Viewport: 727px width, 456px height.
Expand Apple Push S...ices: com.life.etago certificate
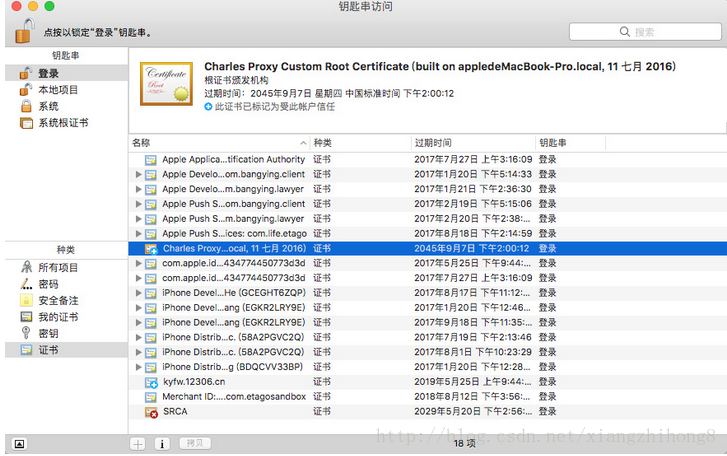(138, 234)
